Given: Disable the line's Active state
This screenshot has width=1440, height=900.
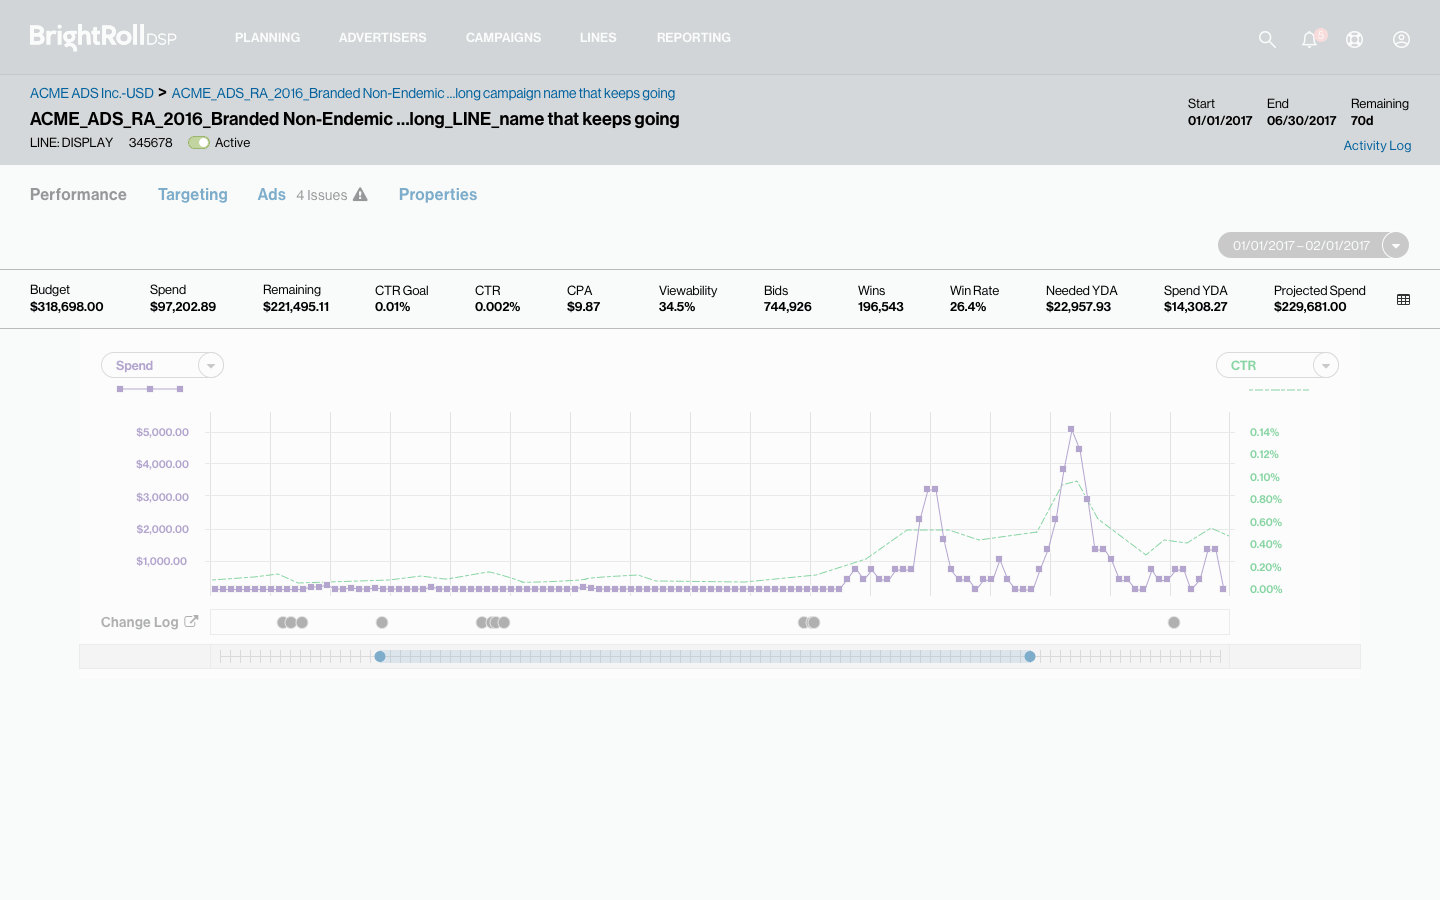Looking at the screenshot, I should click(x=199, y=143).
